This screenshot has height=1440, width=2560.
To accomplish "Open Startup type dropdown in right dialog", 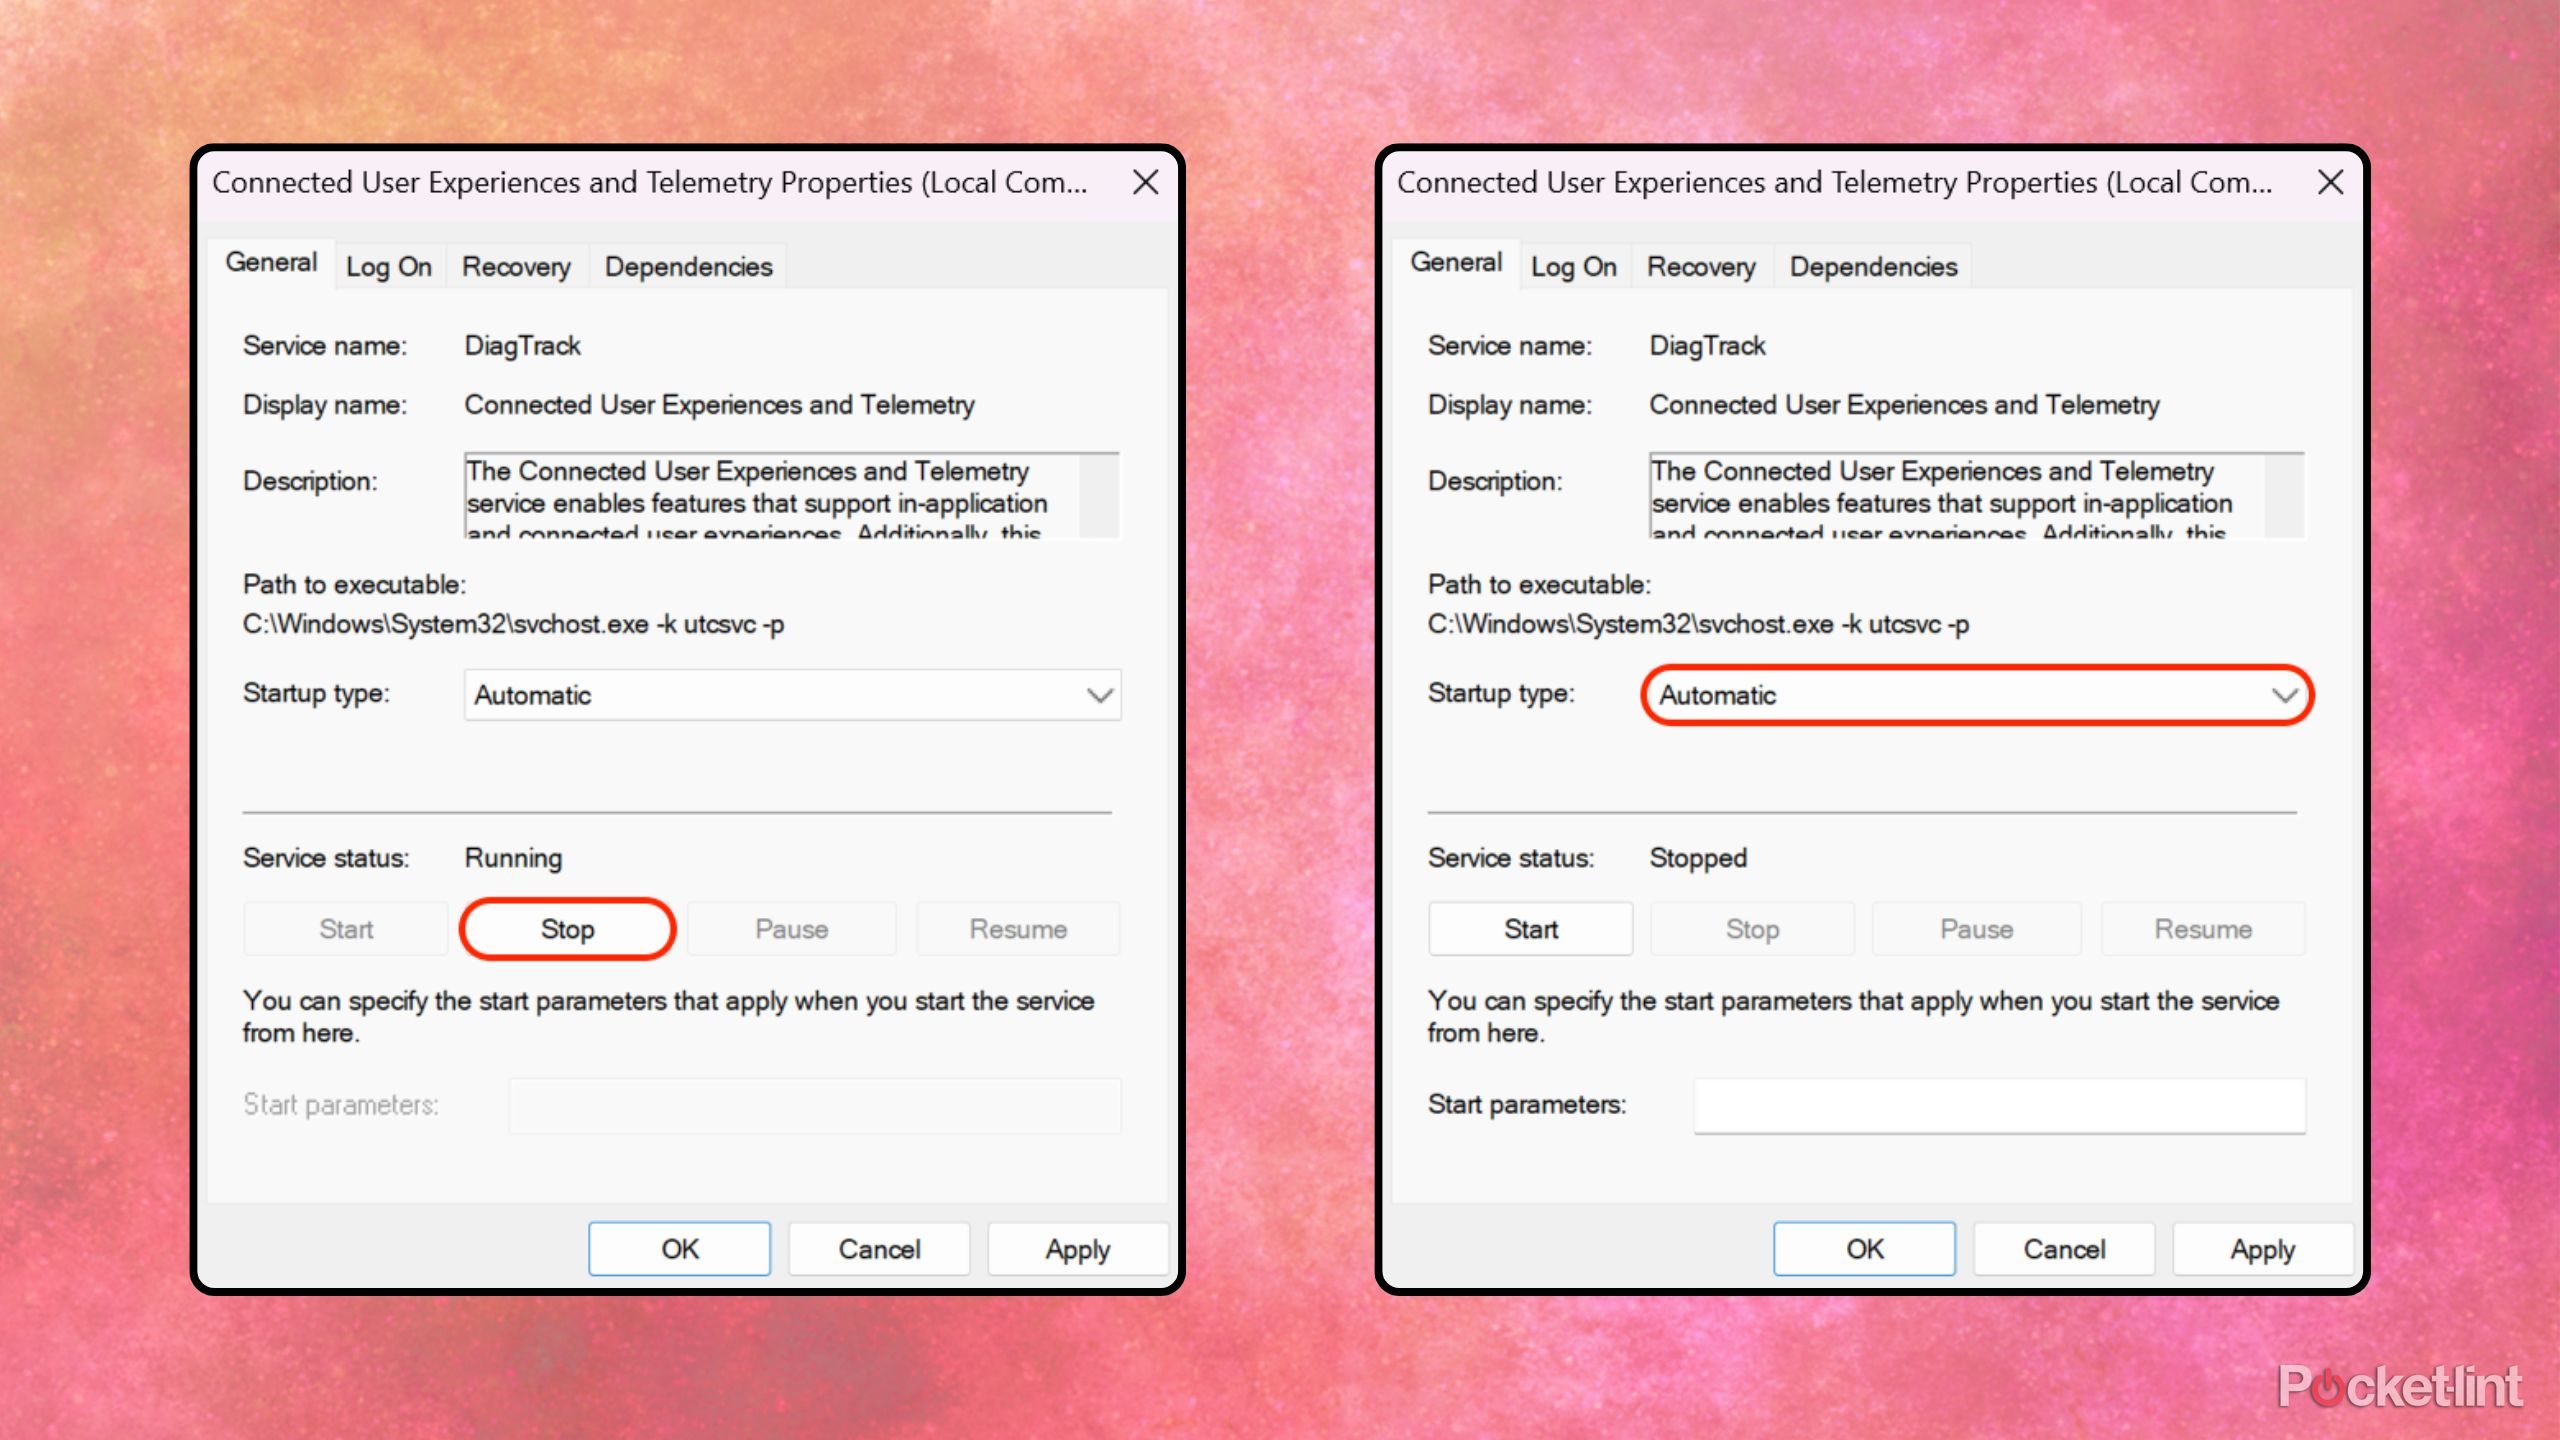I will point(1977,695).
